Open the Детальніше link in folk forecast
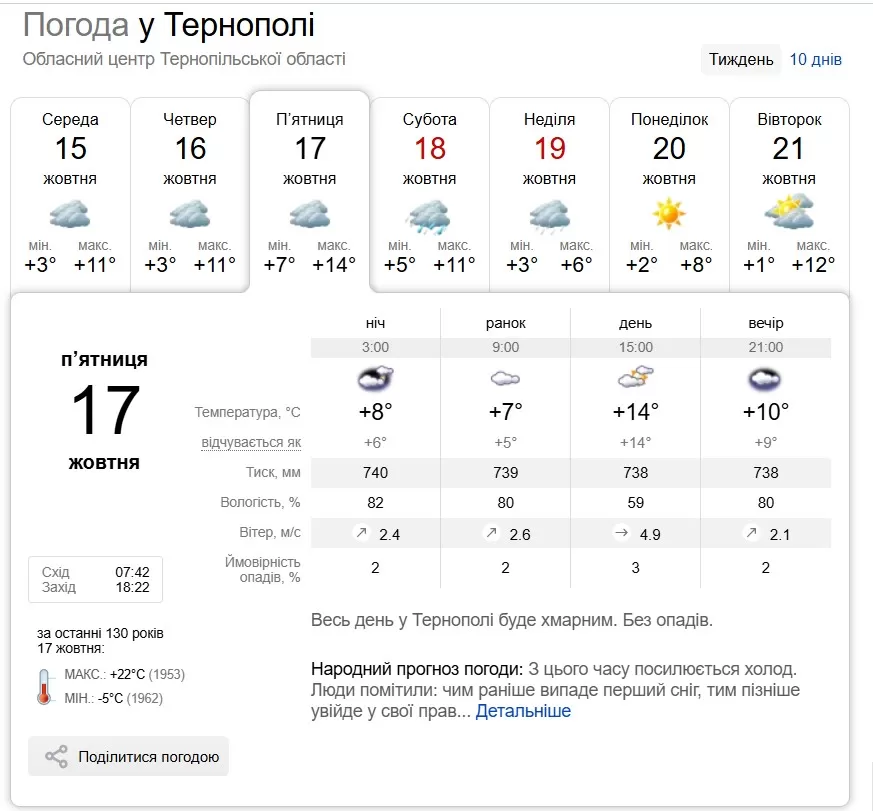 pos(523,711)
